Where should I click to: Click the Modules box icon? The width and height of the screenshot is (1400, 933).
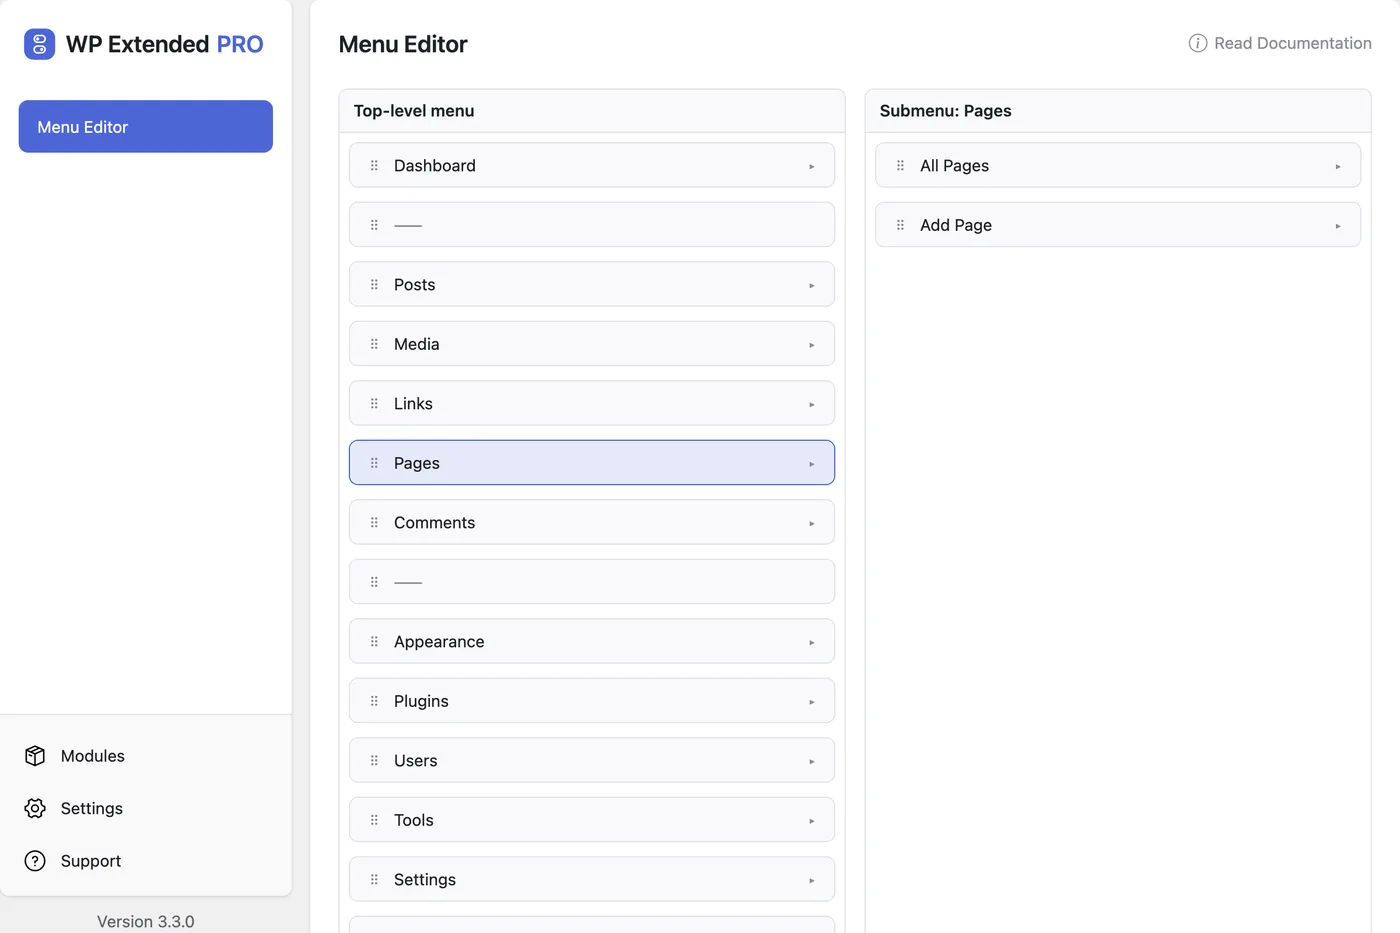35,756
